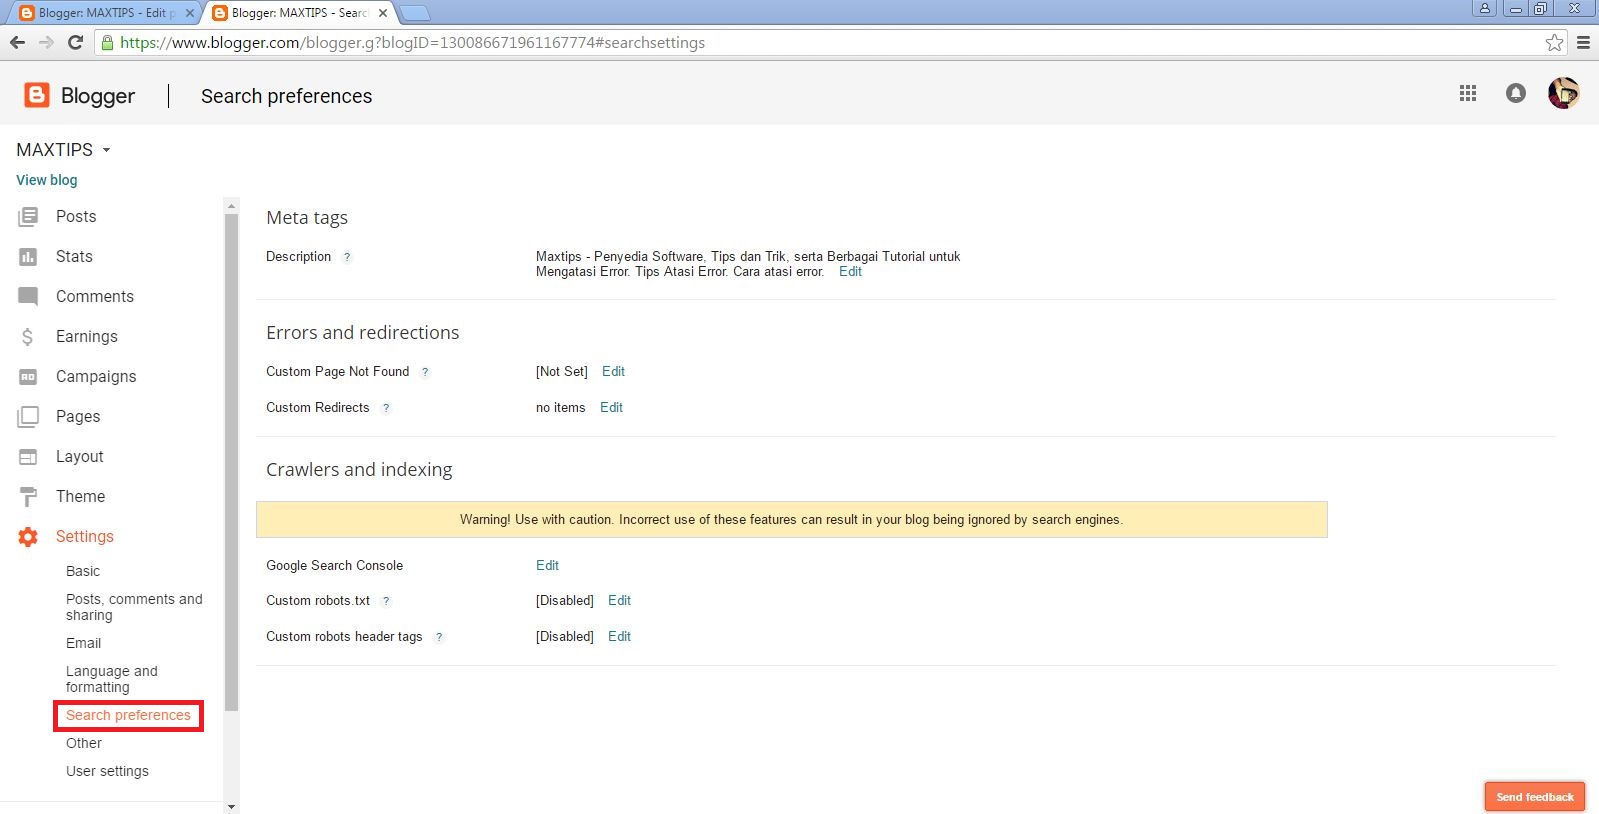The width and height of the screenshot is (1599, 814).
Task: Open the Chrome menu icon
Action: 1583,42
